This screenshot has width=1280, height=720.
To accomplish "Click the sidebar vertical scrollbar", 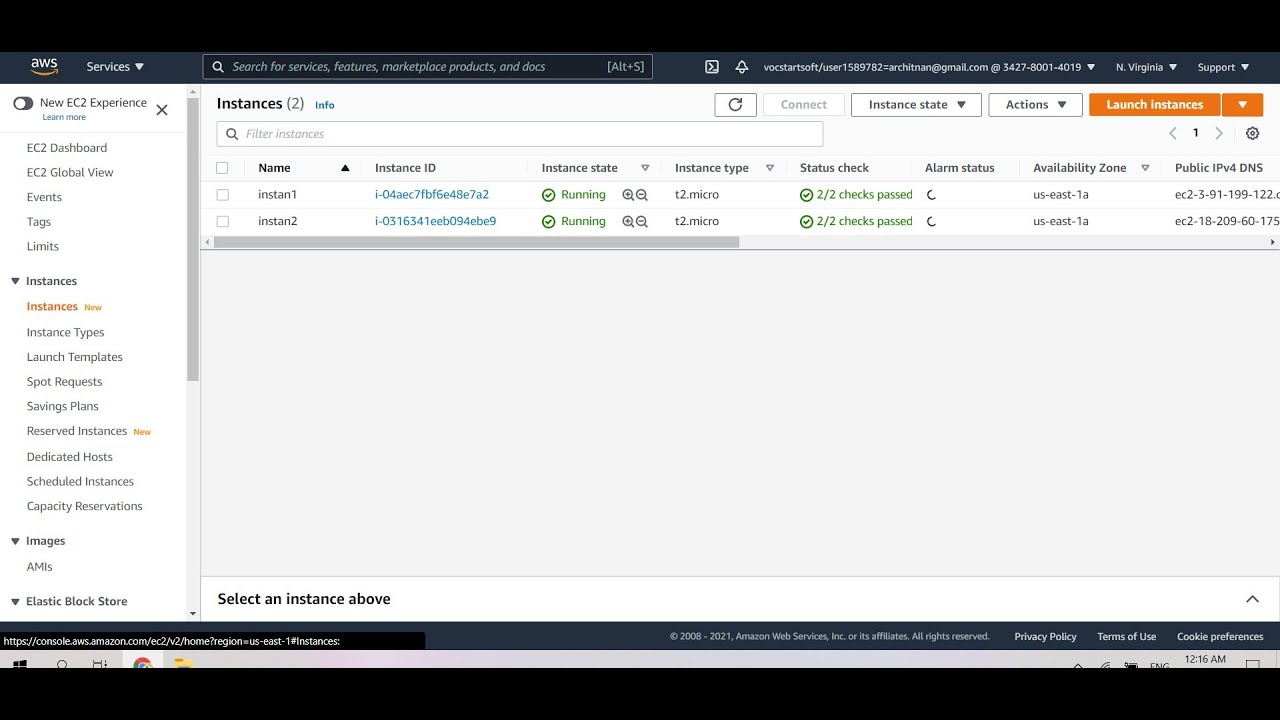I will pos(193,240).
